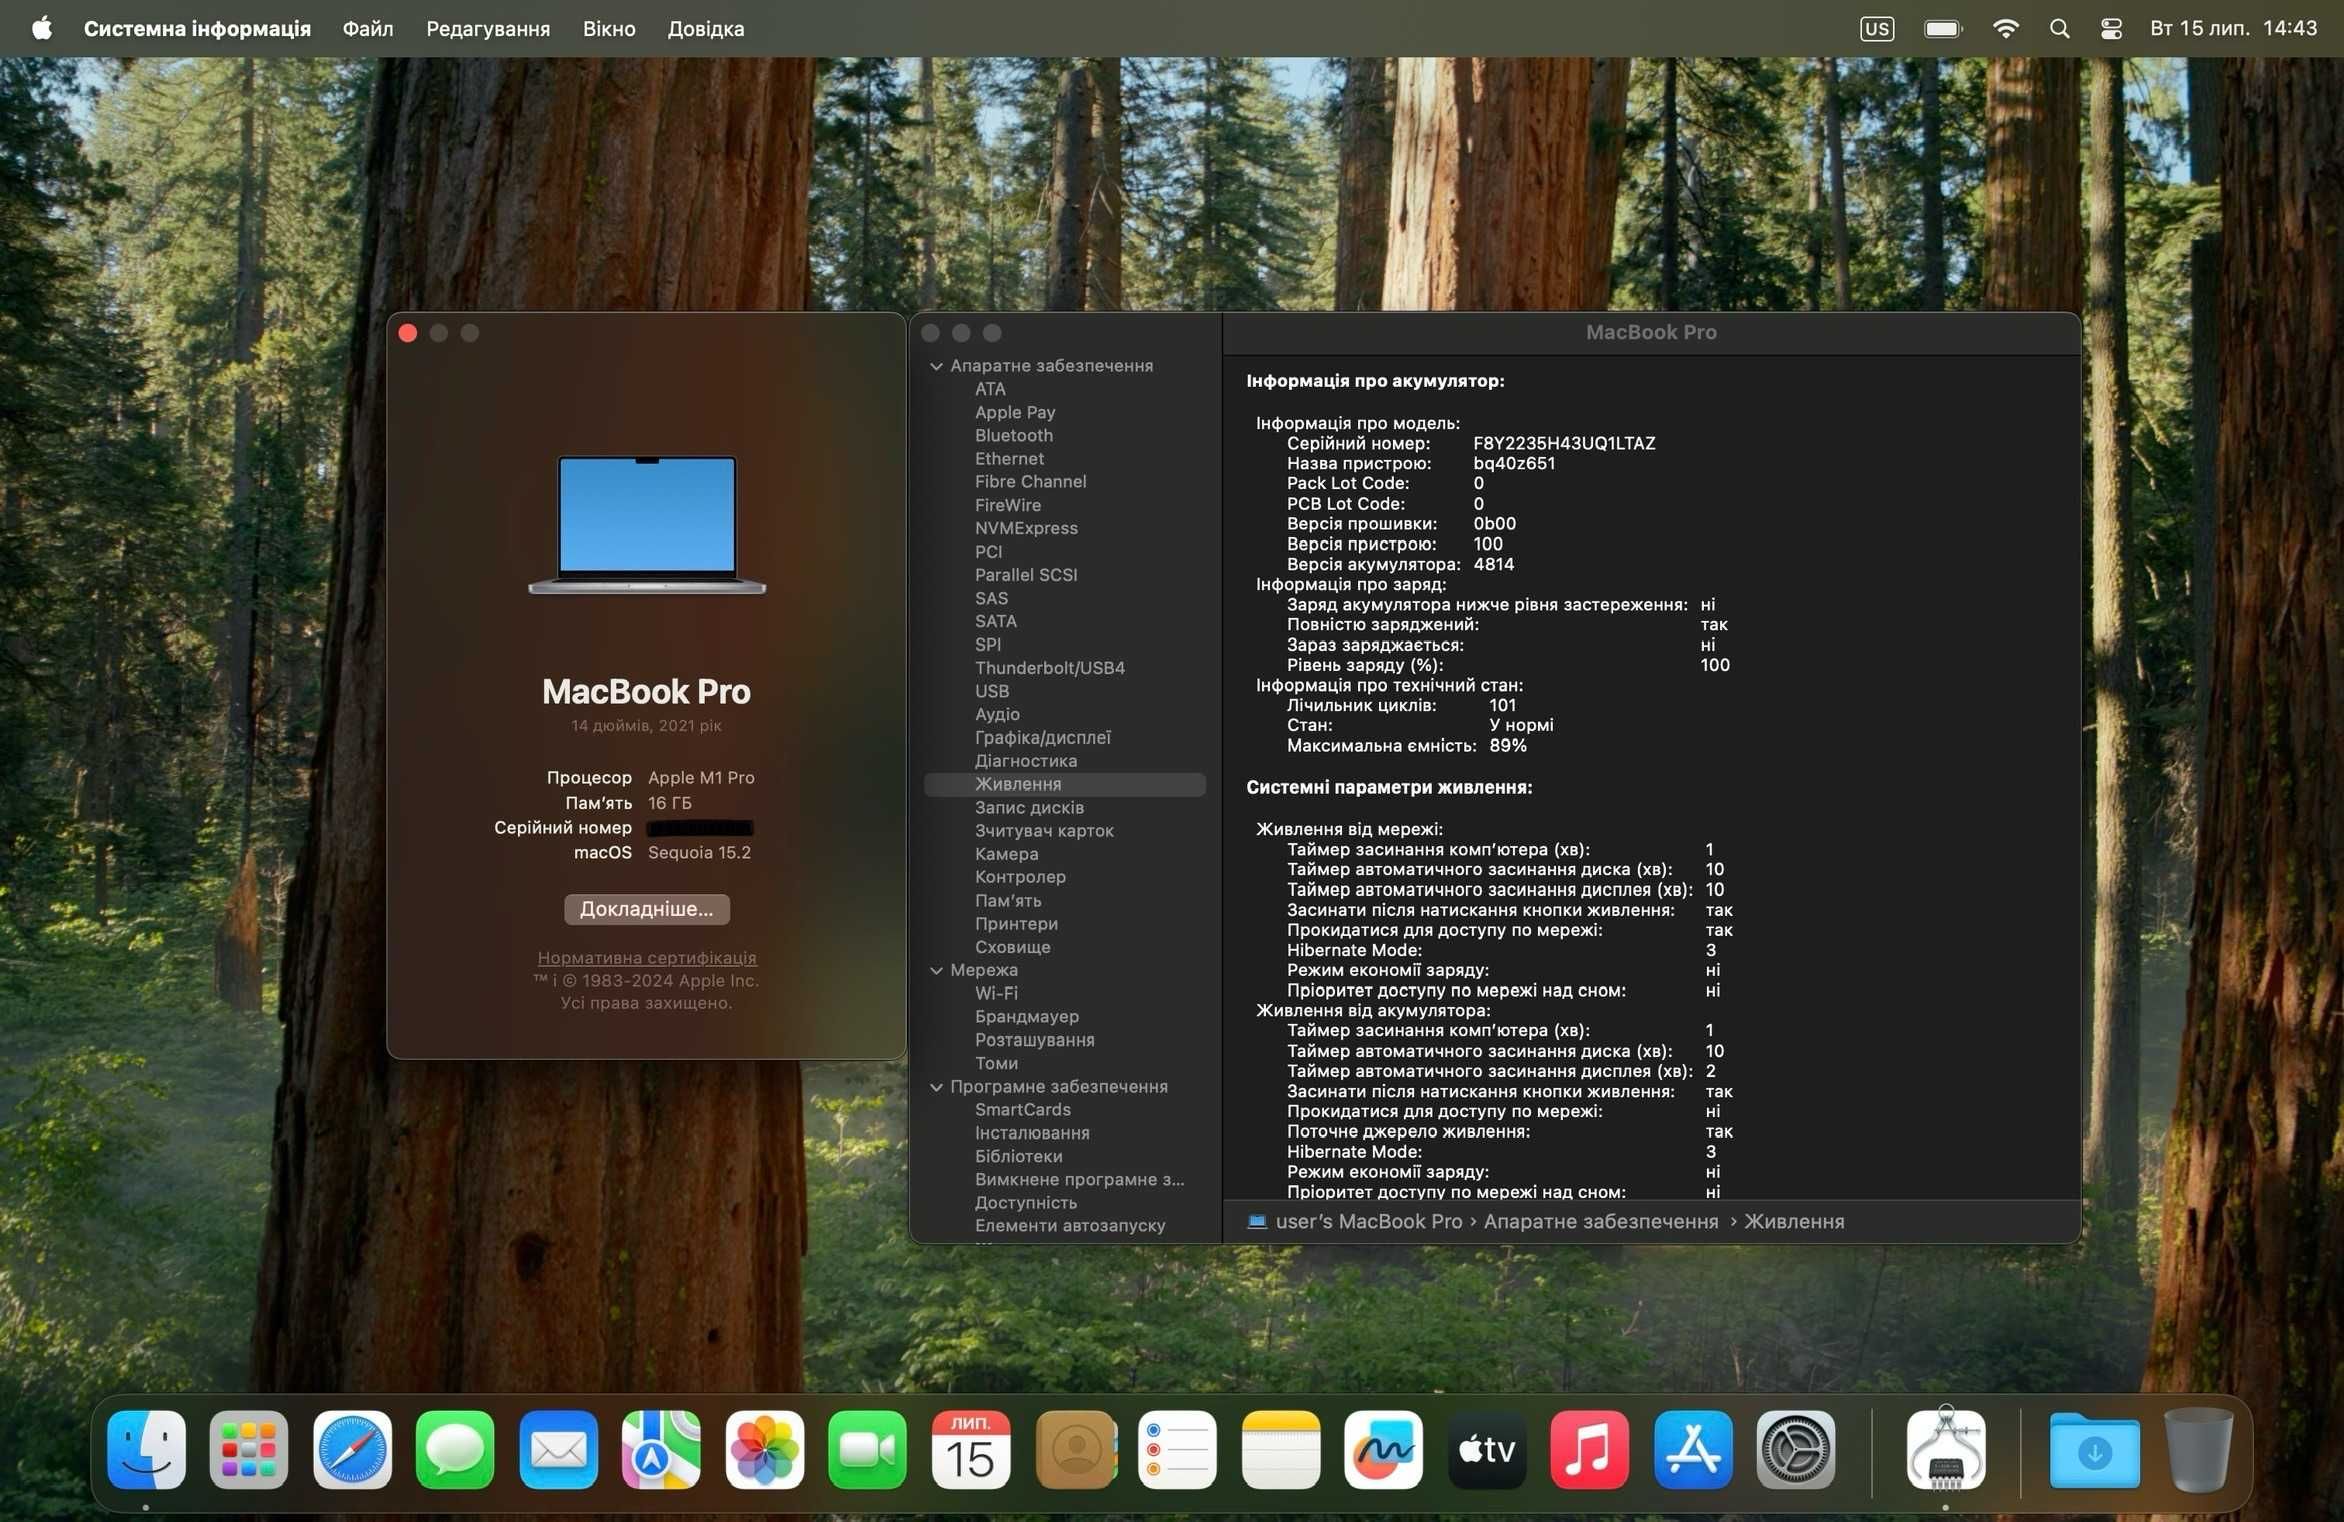
Task: Open Launchpad in the Dock
Action: pyautogui.click(x=249, y=1449)
